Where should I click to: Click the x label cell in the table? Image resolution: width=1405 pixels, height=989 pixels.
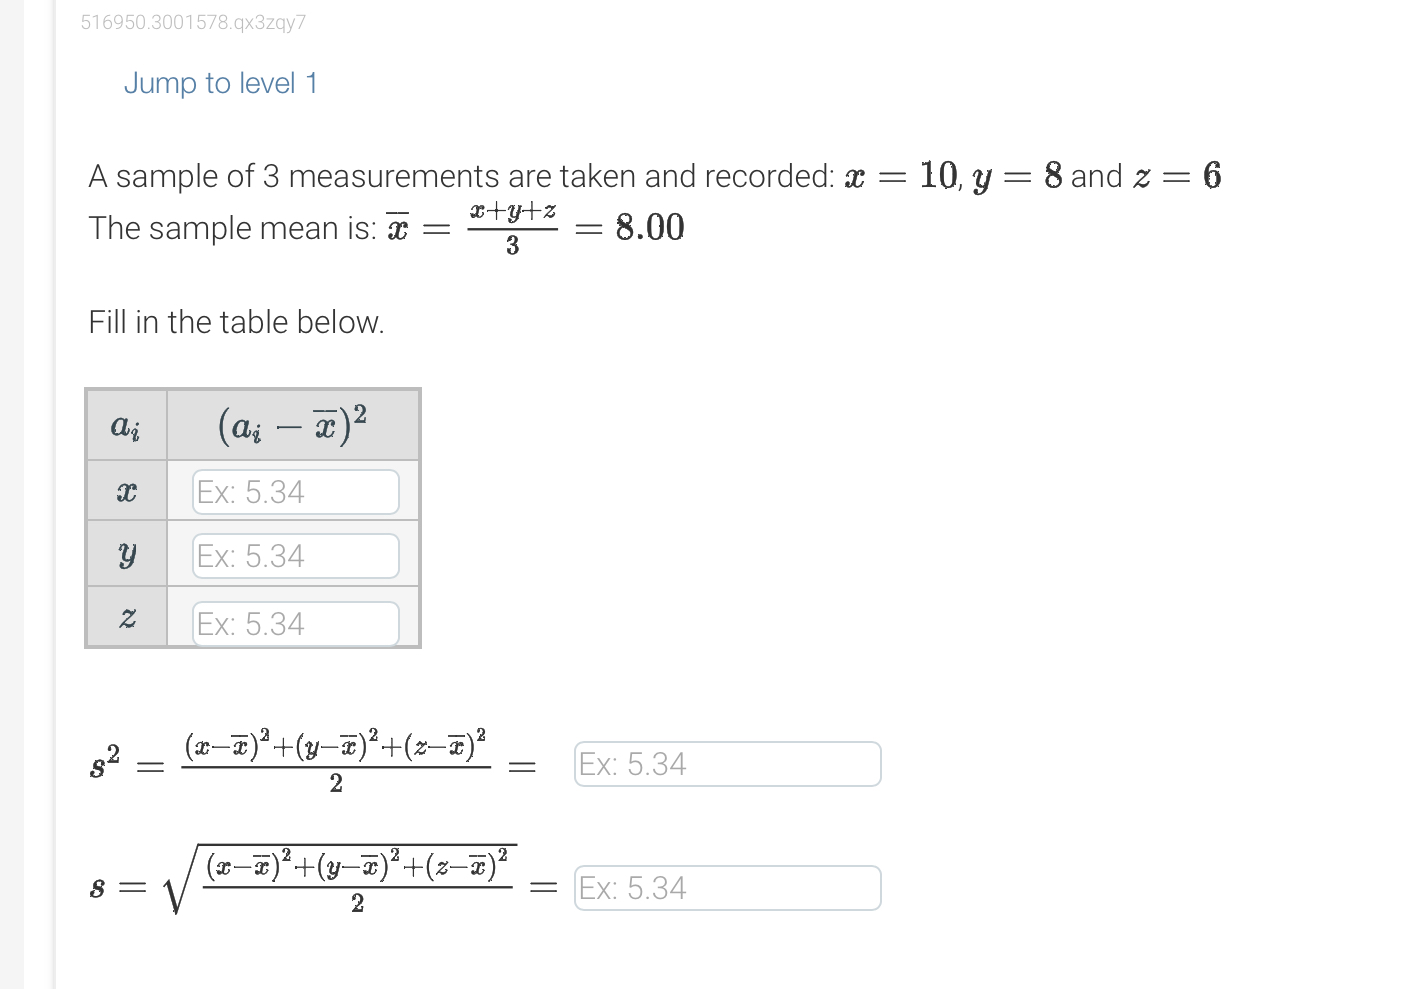coord(125,491)
